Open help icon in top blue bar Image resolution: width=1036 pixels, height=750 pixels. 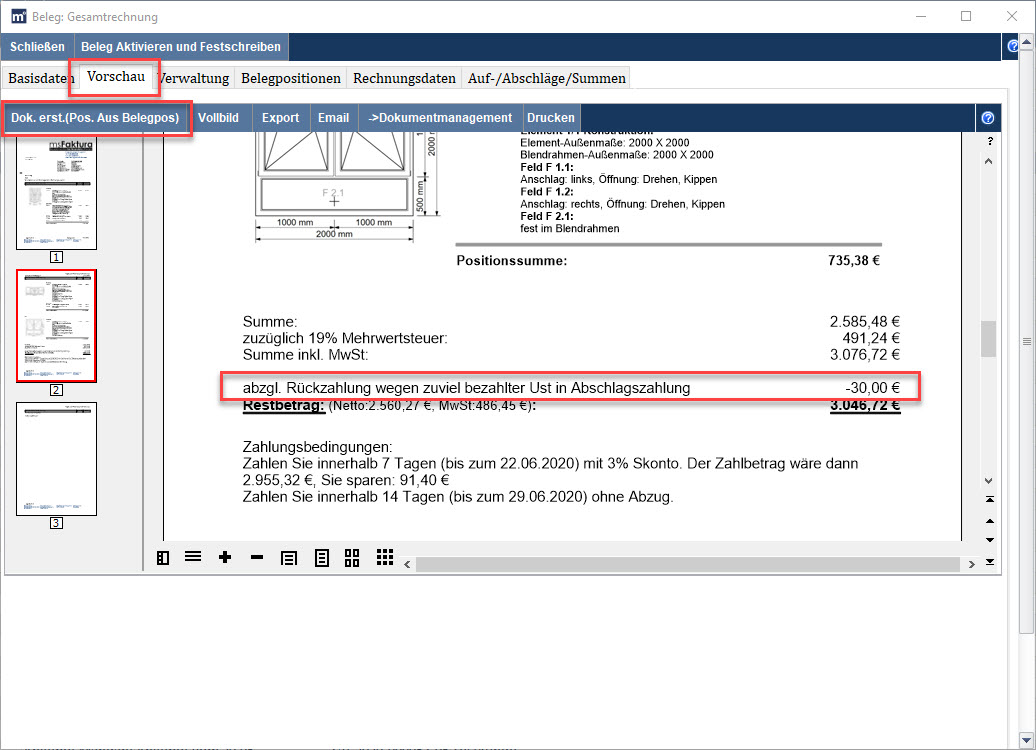[1012, 46]
